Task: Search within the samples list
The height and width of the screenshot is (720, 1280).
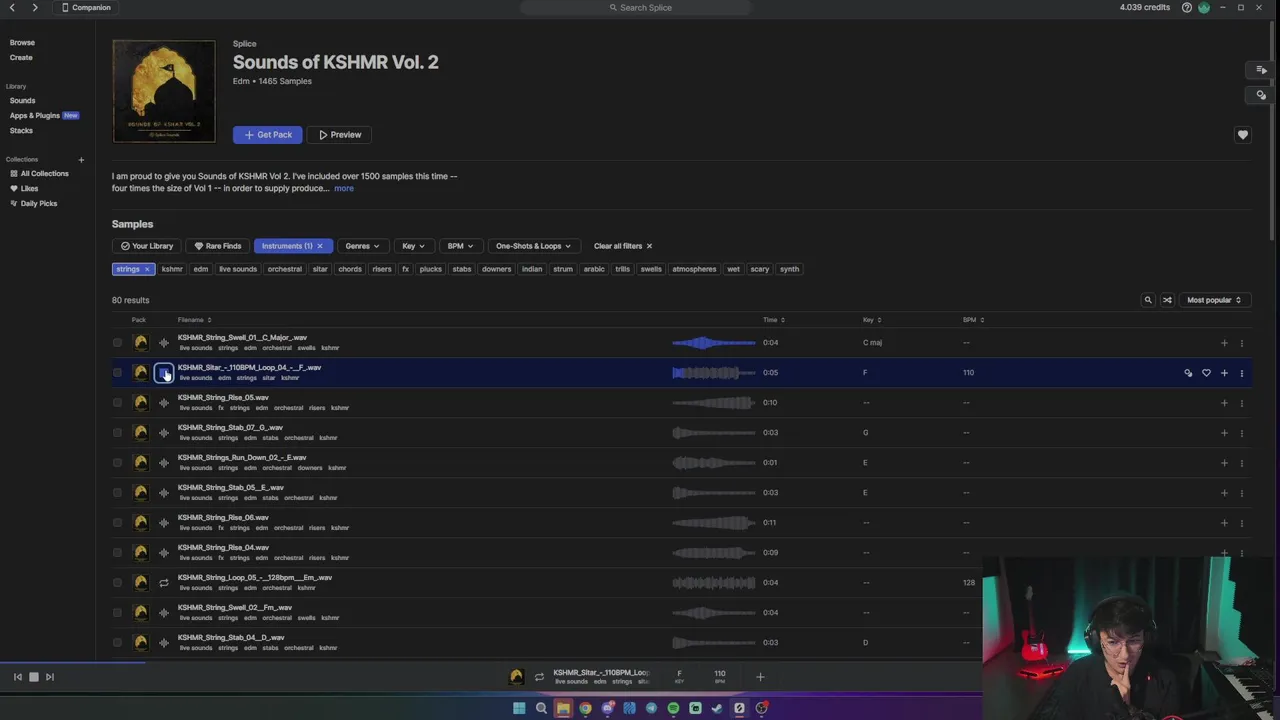Action: (1148, 300)
